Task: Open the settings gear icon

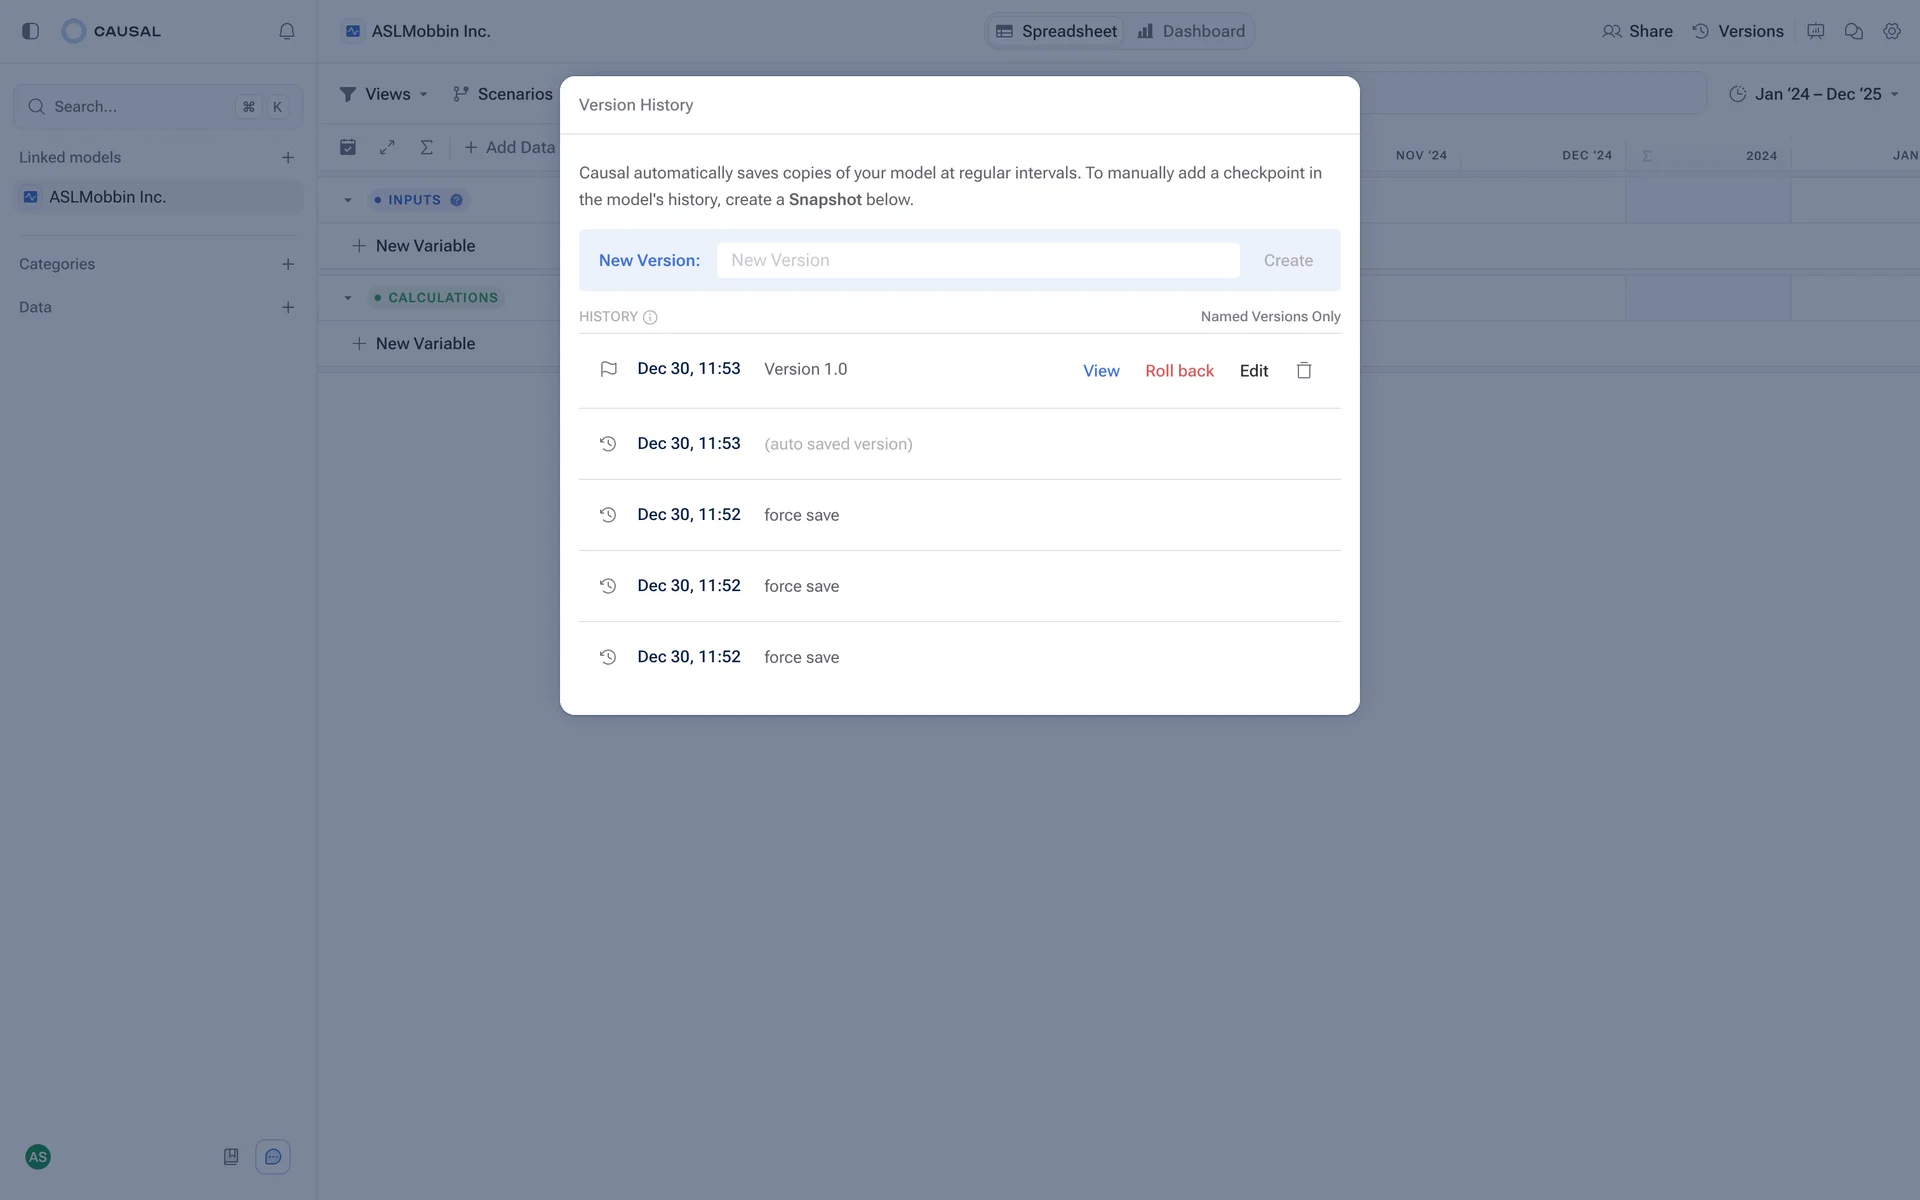Action: [1891, 31]
